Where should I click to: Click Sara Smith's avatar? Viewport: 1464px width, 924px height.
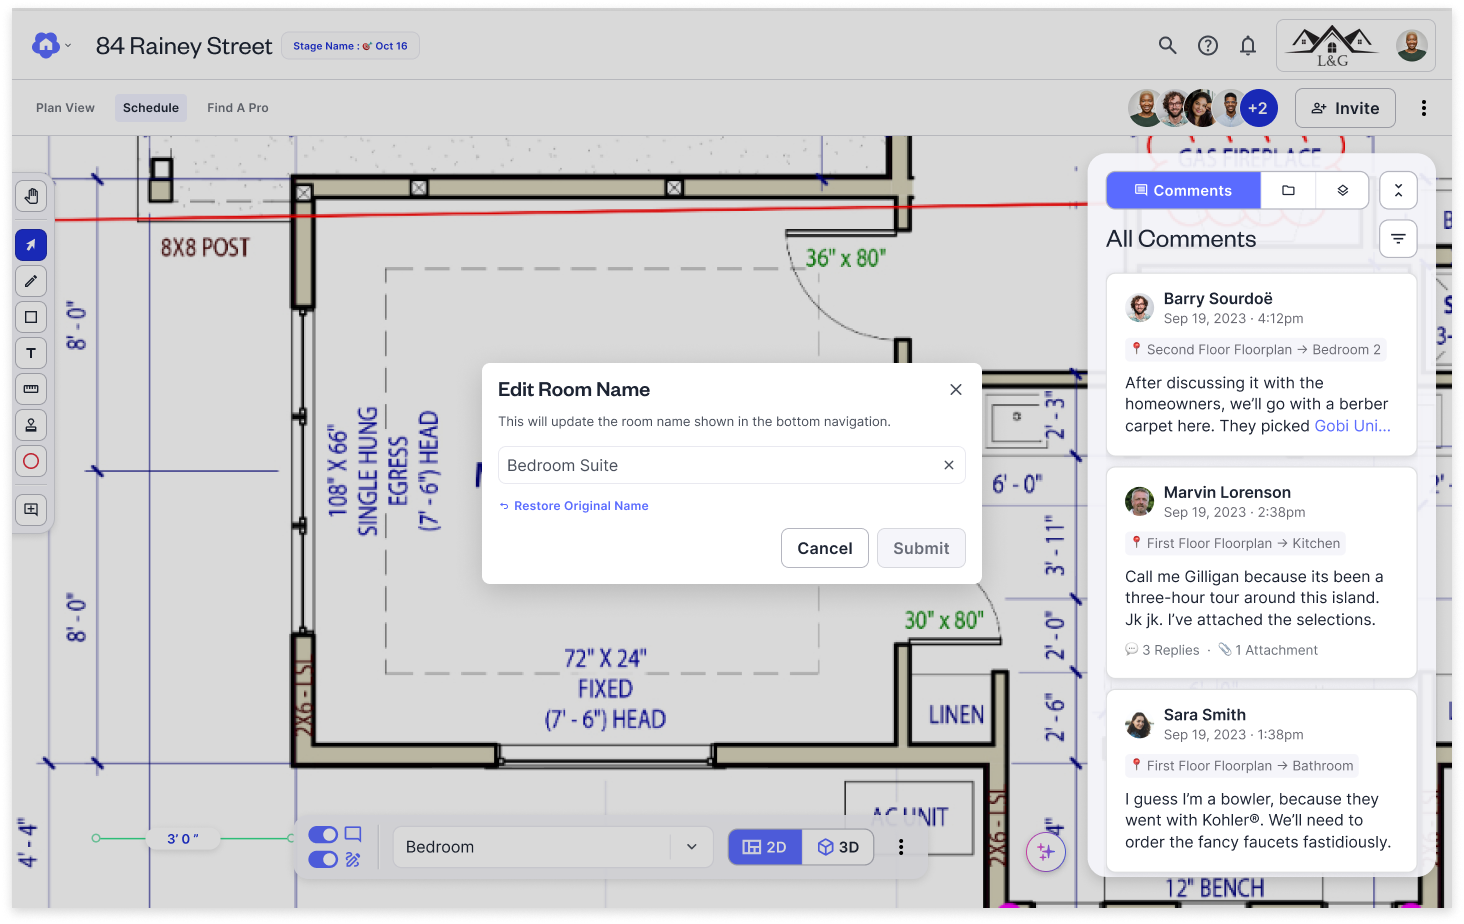[x=1140, y=724]
